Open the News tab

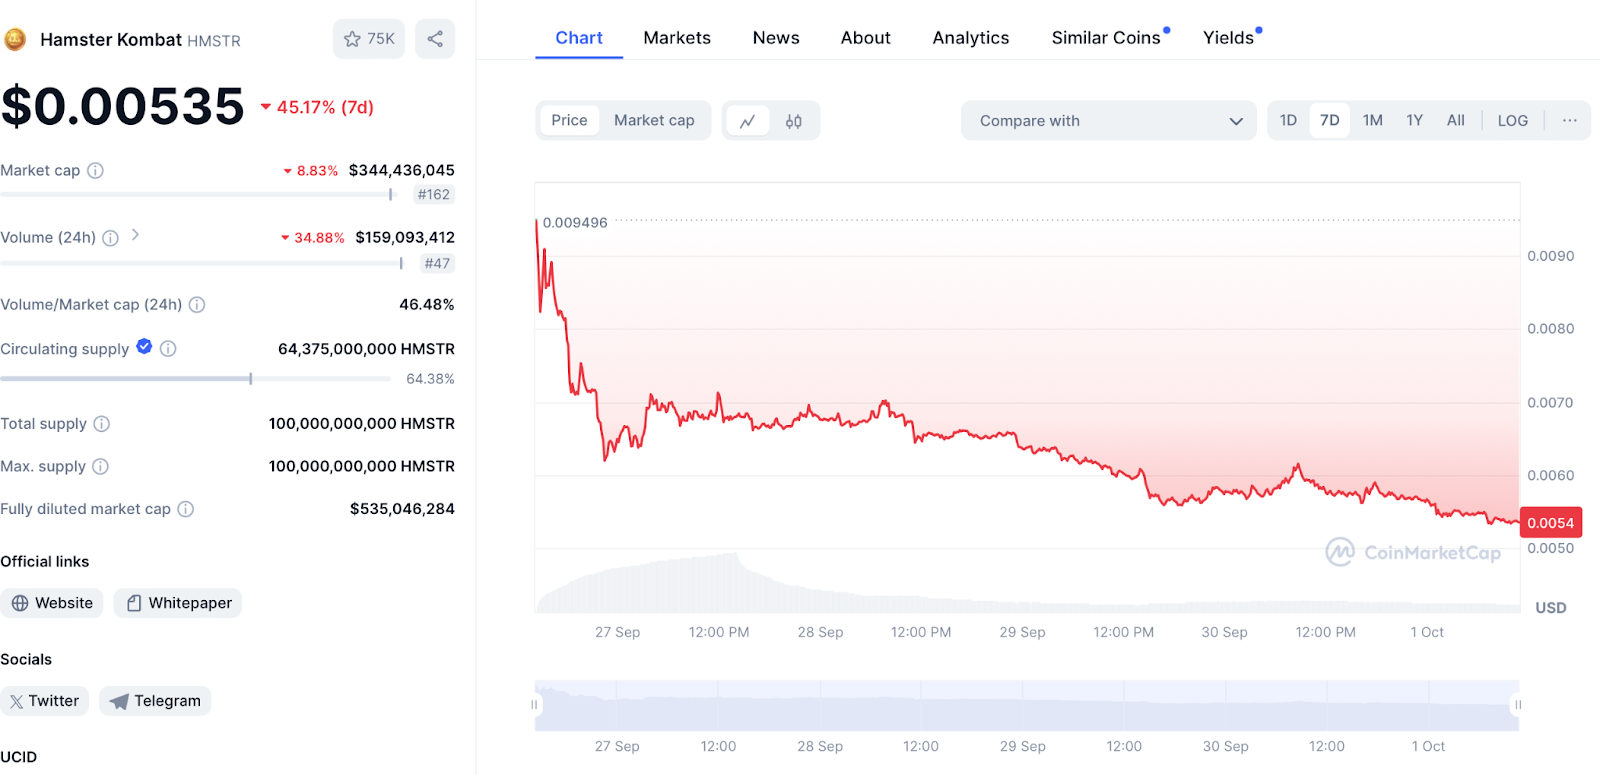(x=776, y=38)
